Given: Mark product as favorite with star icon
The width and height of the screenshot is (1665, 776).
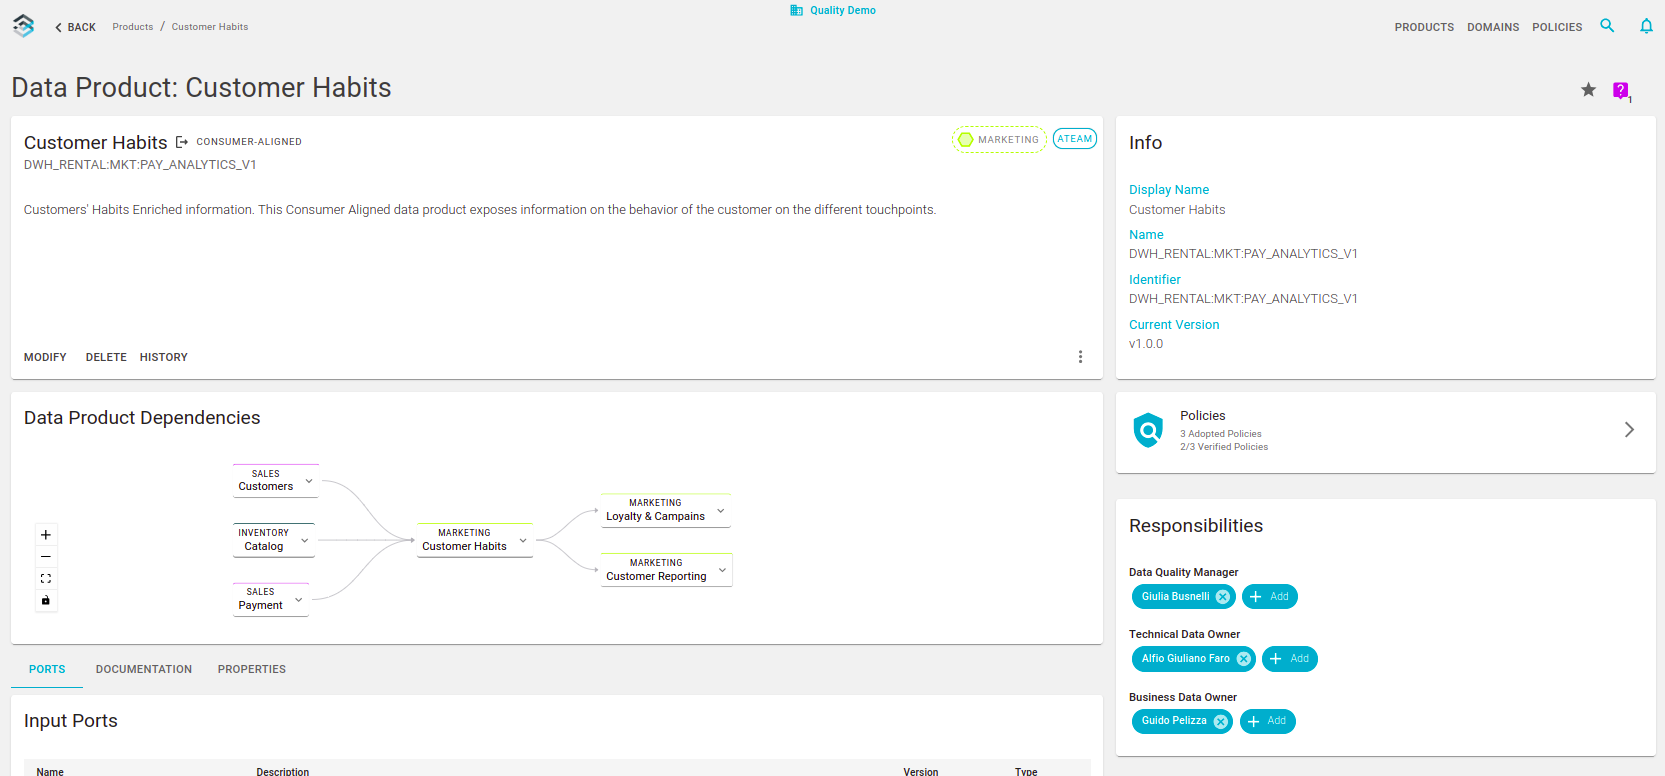Looking at the screenshot, I should (x=1588, y=90).
